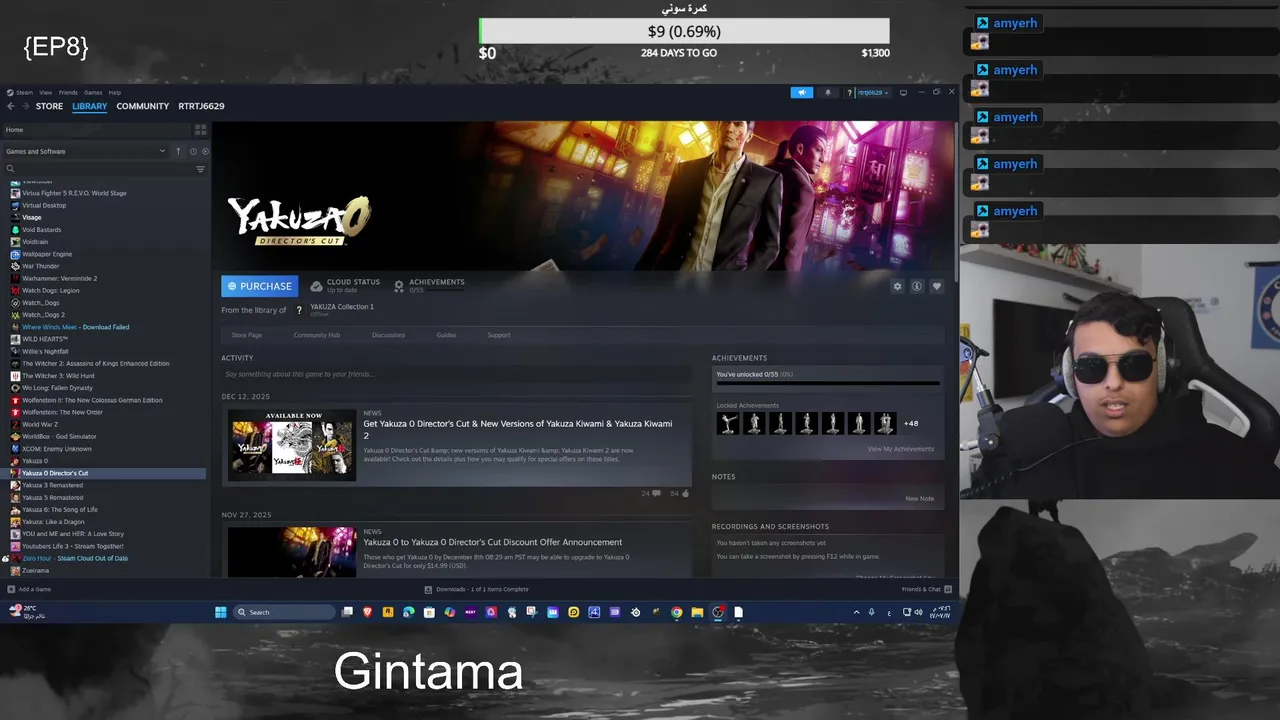Image resolution: width=1280 pixels, height=720 pixels.
Task: Click the Dec 12 news thumbnail image
Action: pyautogui.click(x=291, y=445)
